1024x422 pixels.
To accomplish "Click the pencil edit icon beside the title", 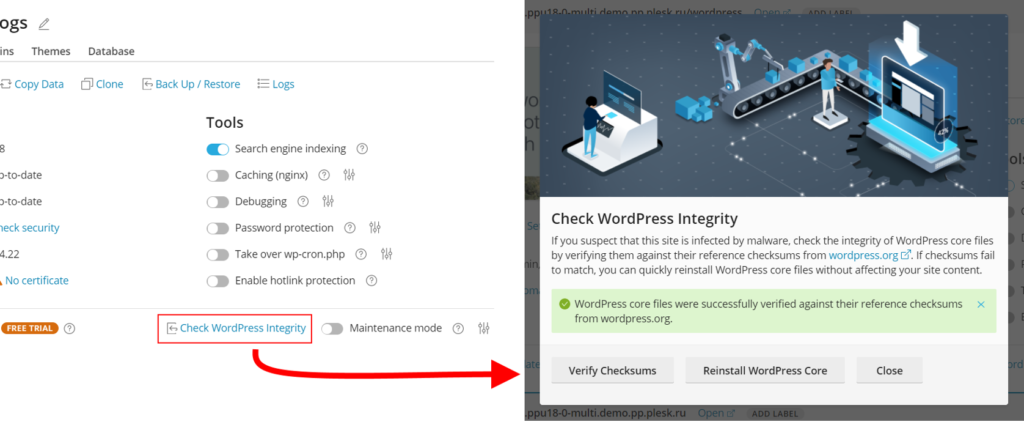I will click(44, 24).
